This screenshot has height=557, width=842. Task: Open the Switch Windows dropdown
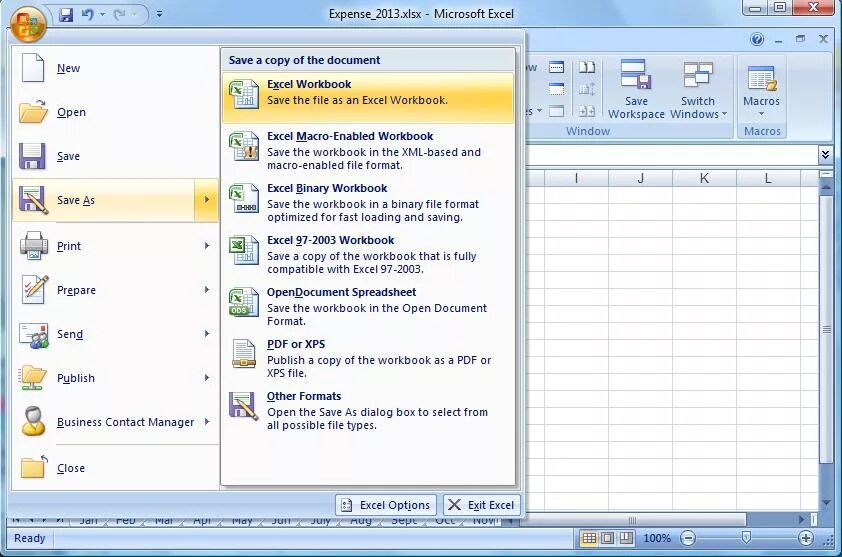click(x=698, y=89)
